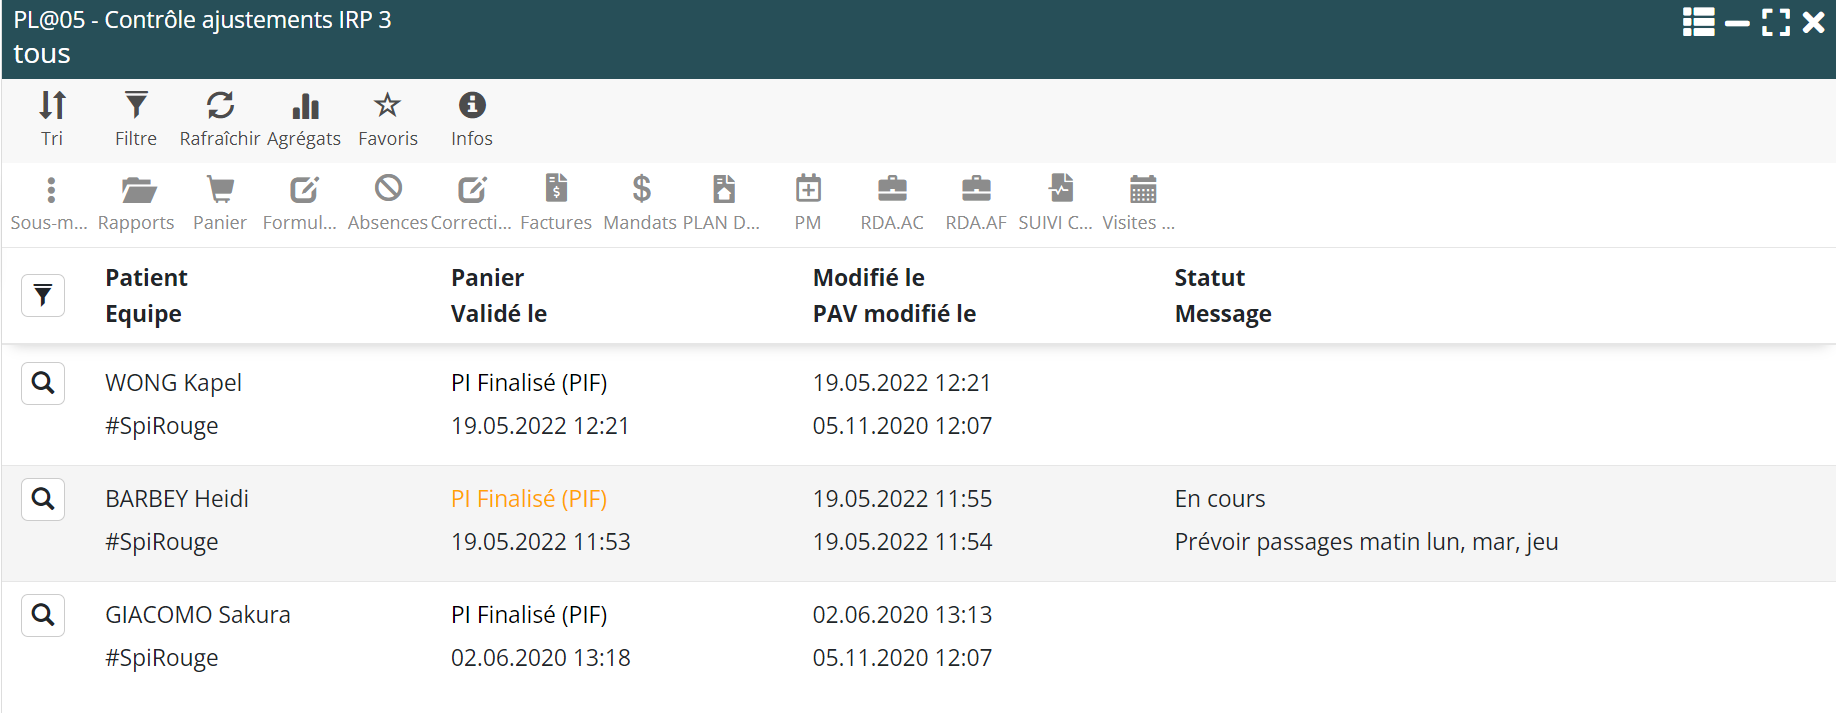Open Rapports folder
The height and width of the screenshot is (713, 1836).
click(136, 203)
